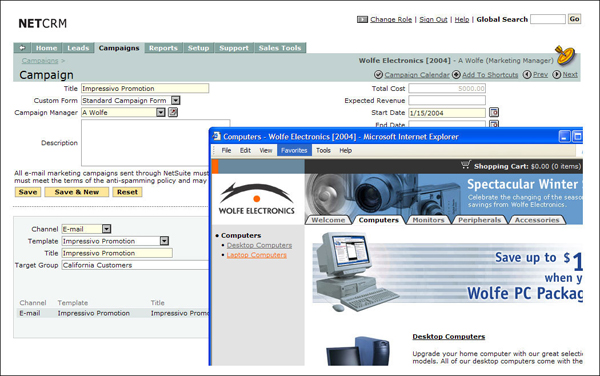Viewport: 600px width, 376px height.
Task: Select the Monitors store tab
Action: [428, 220]
